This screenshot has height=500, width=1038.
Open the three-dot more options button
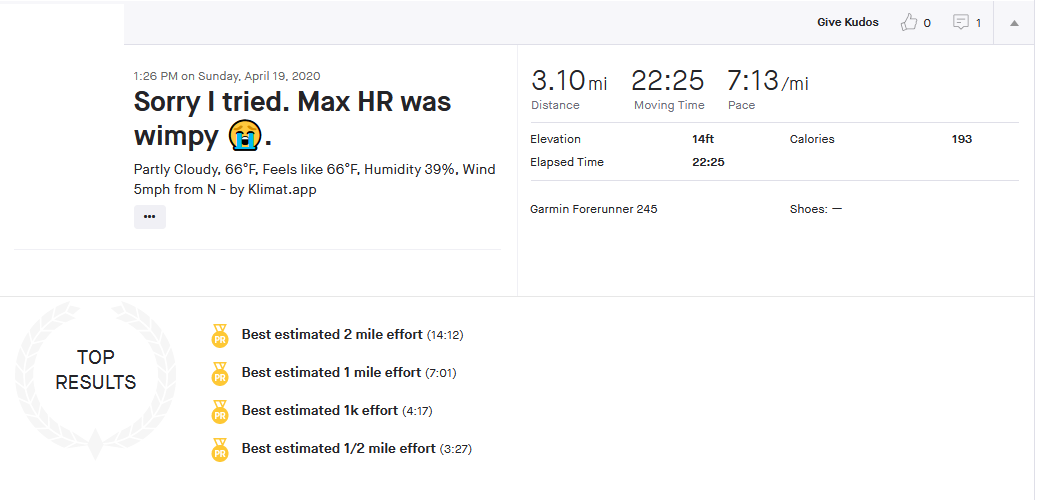coord(150,217)
